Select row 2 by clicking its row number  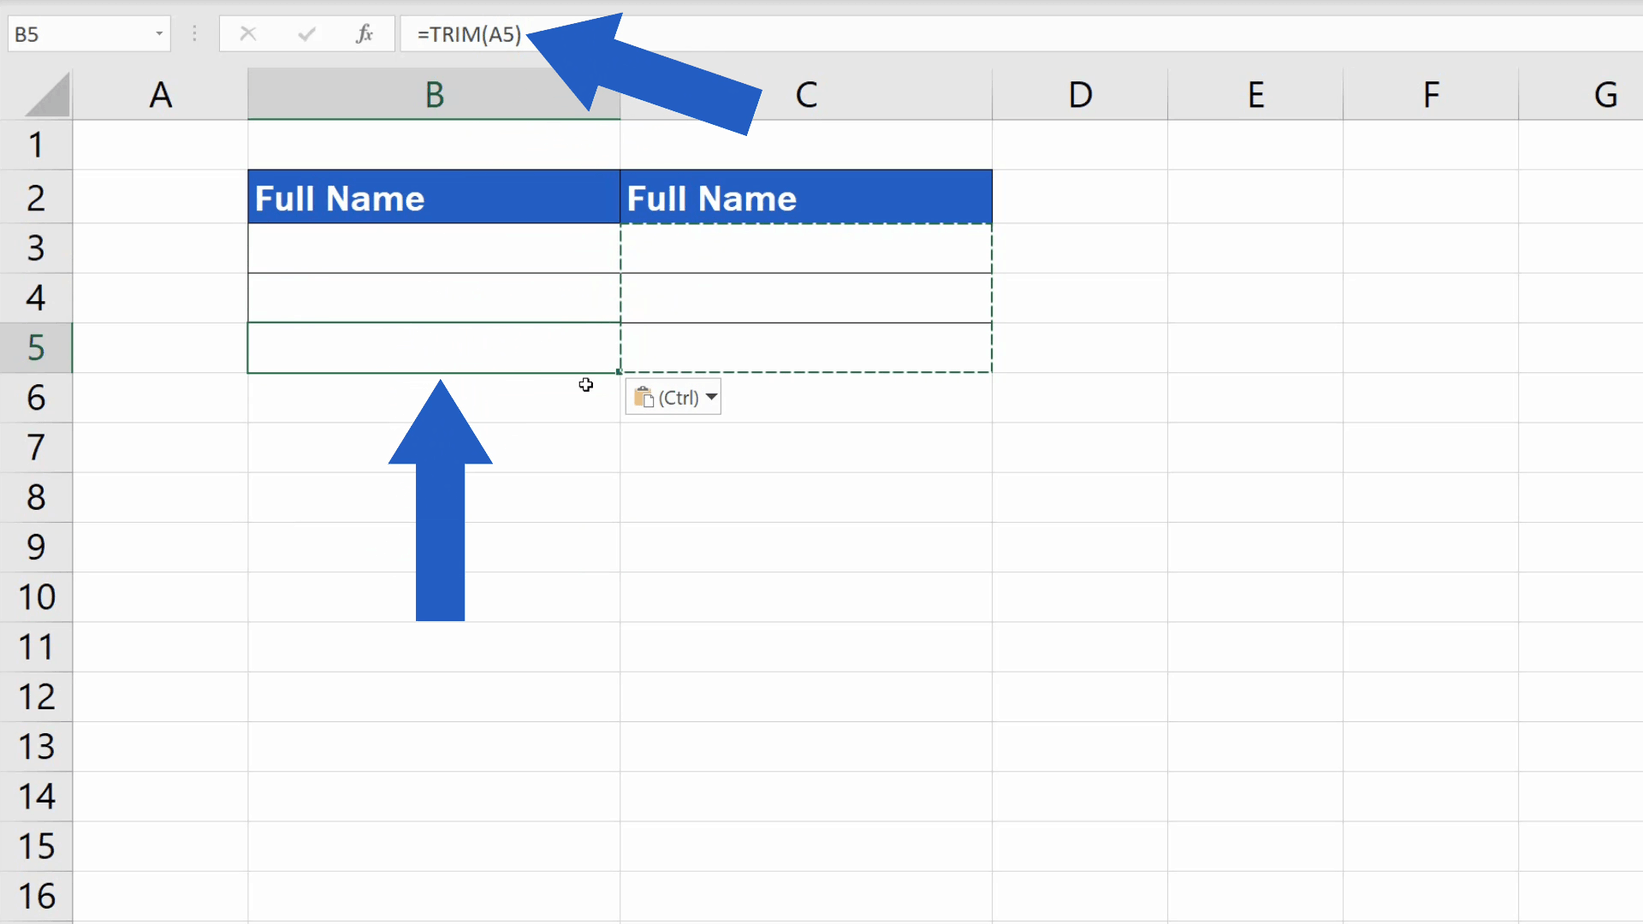coord(36,197)
